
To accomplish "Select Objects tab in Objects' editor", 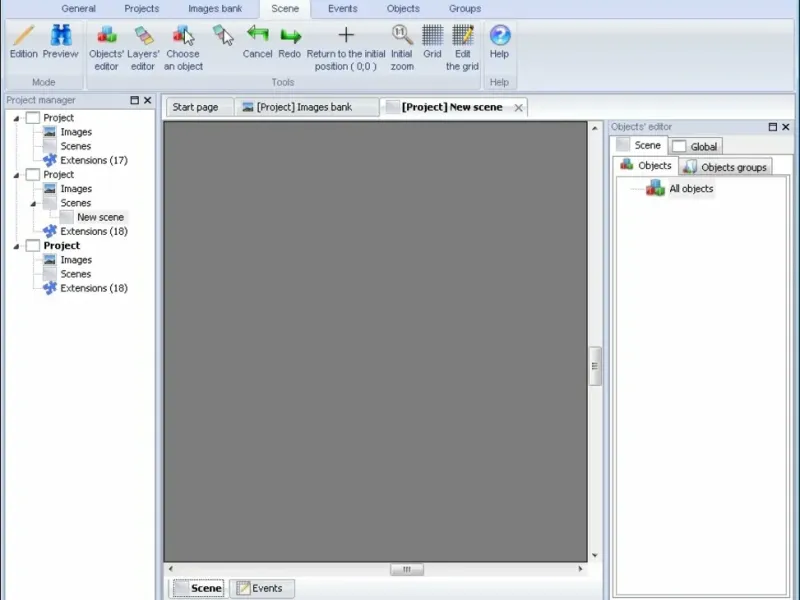I will tap(646, 165).
